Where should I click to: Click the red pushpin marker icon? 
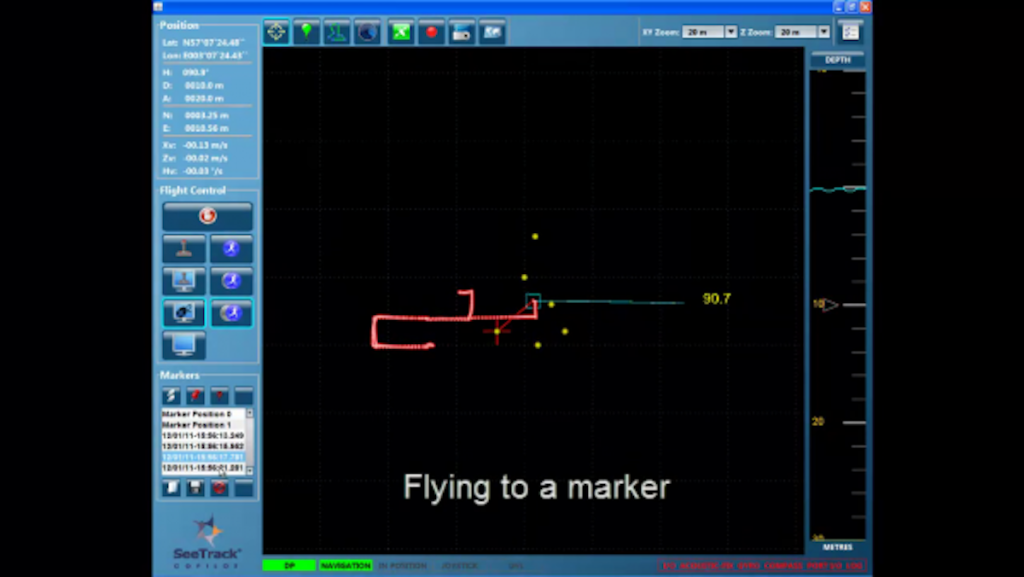(195, 396)
